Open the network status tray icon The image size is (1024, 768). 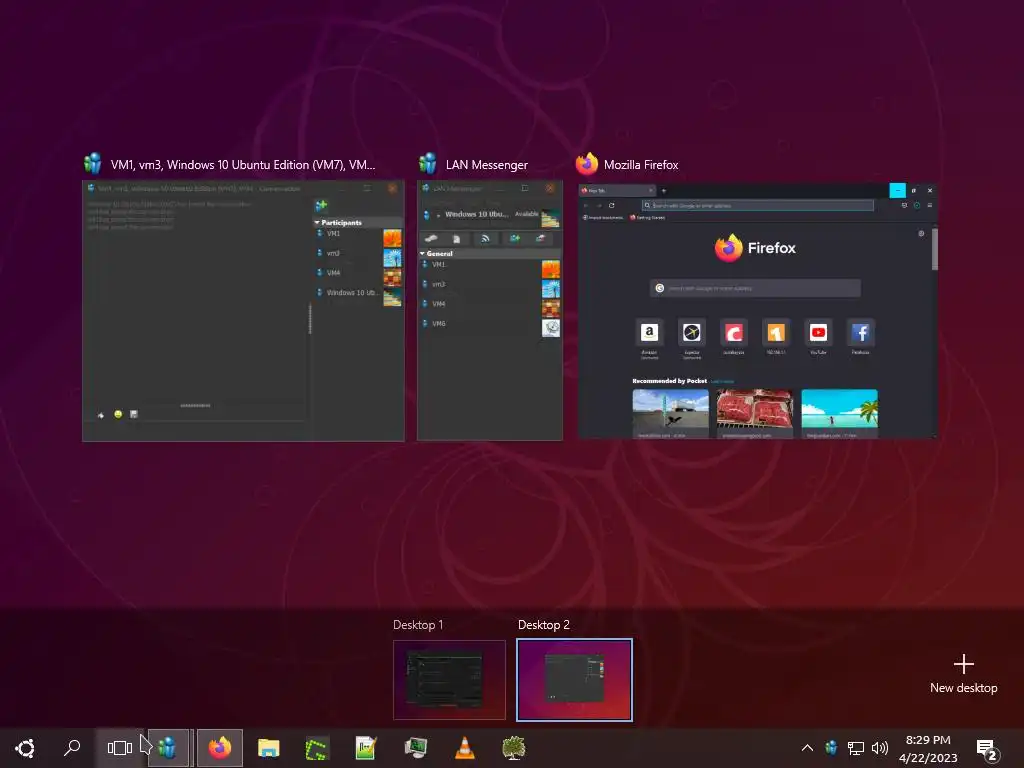pyautogui.click(x=856, y=748)
